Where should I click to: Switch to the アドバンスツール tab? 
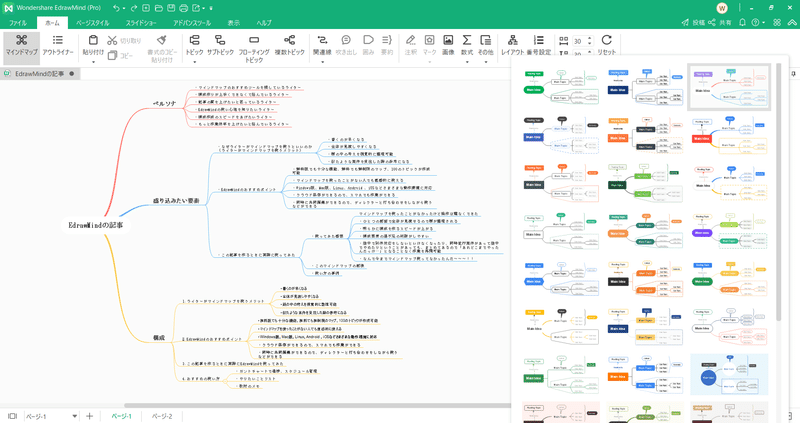192,23
